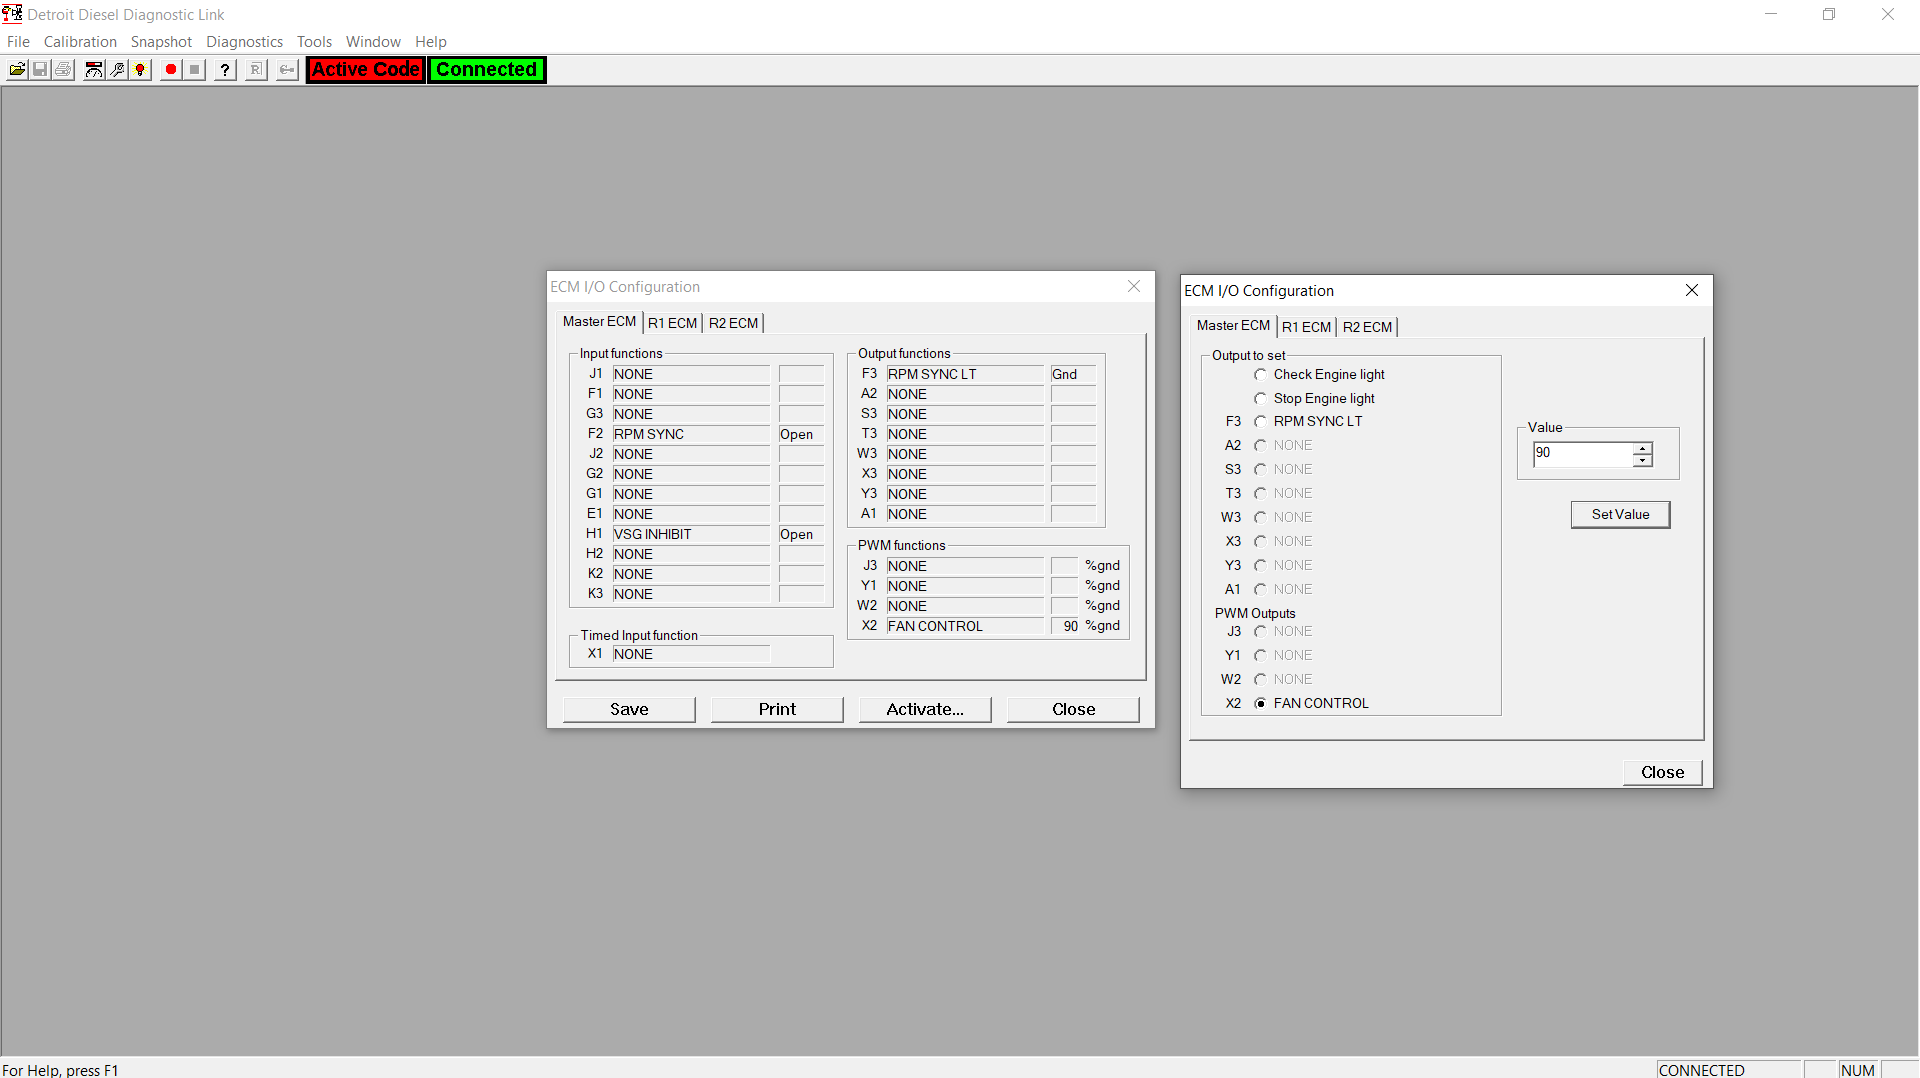Increase the Value spinner with up arrow
Screen dimensions: 1920x1078
click(x=1642, y=448)
